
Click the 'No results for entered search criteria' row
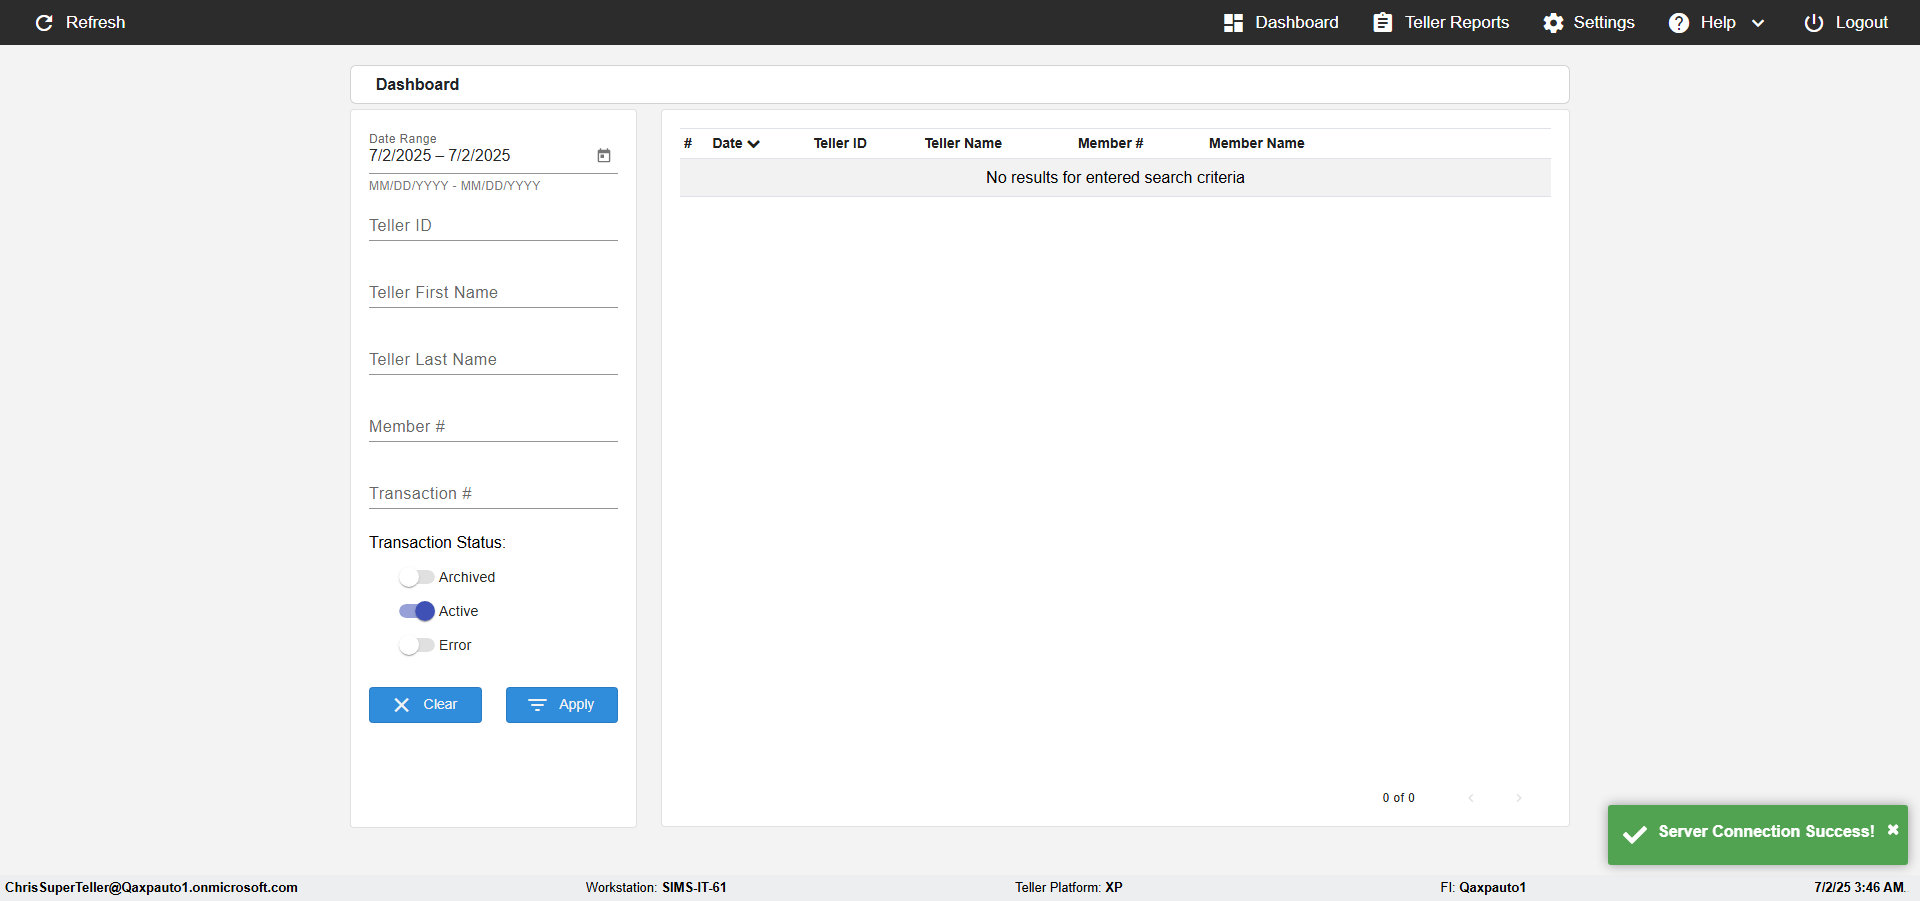1115,177
